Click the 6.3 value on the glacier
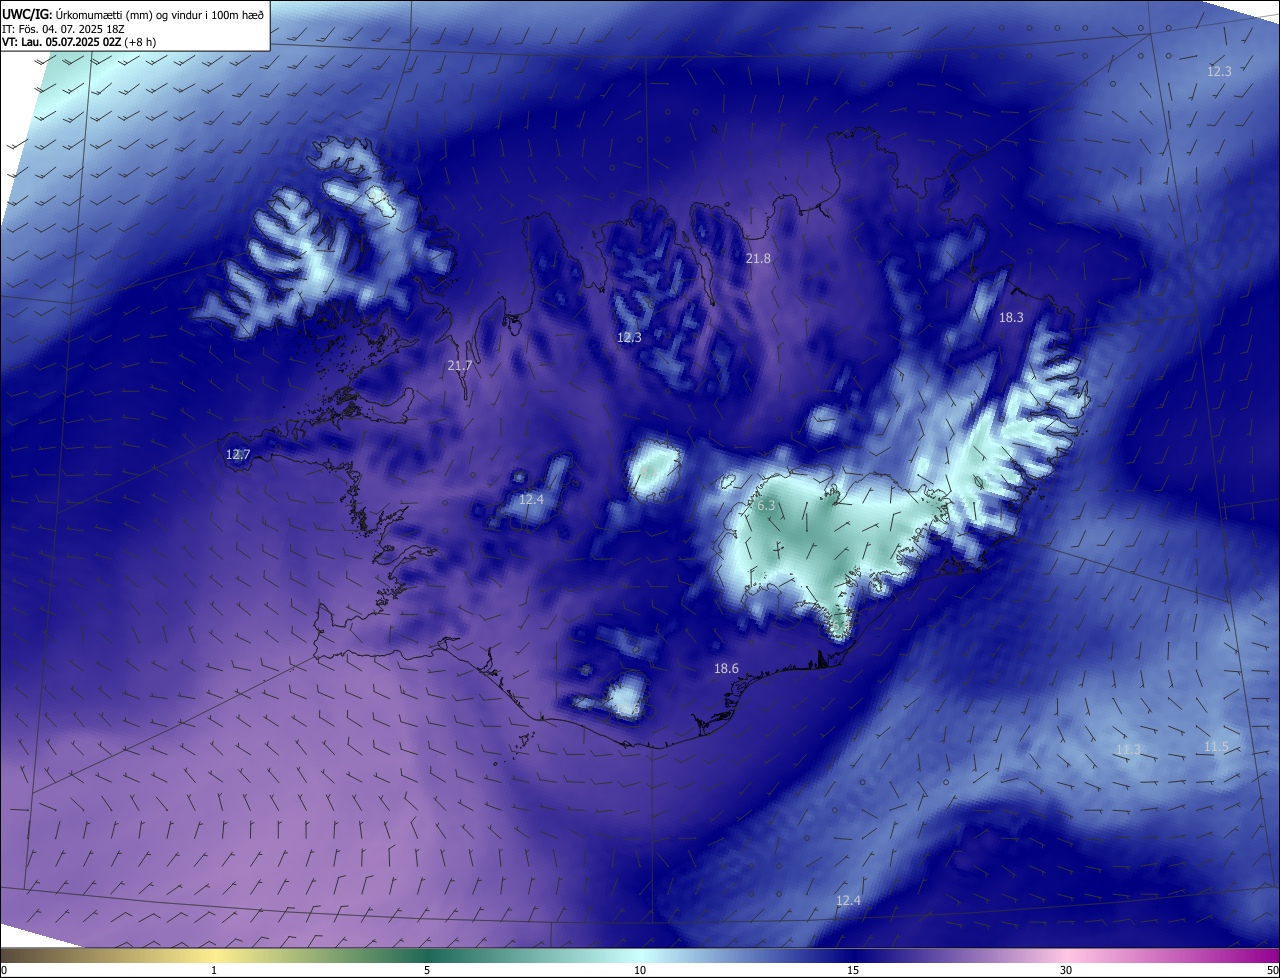Image resolution: width=1280 pixels, height=978 pixels. click(x=766, y=506)
